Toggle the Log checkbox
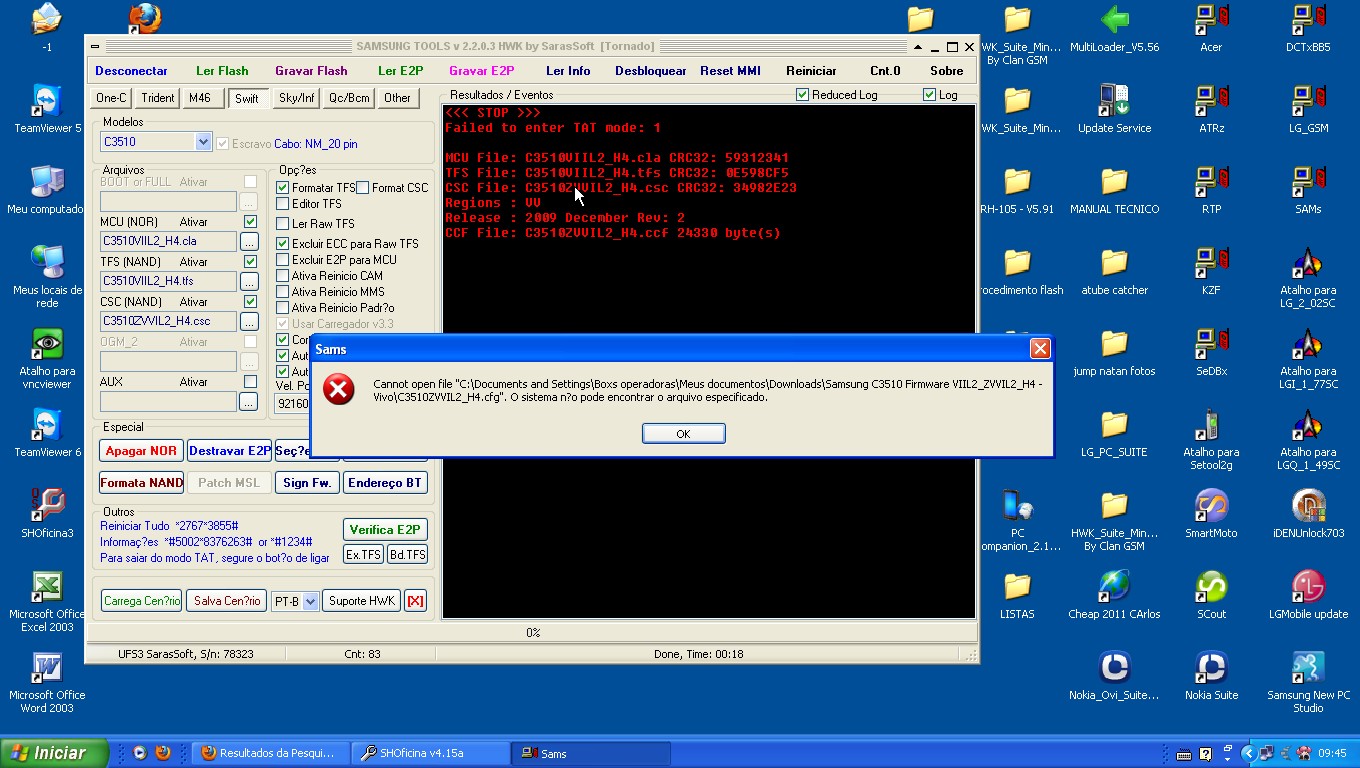This screenshot has width=1360, height=768. pos(929,95)
